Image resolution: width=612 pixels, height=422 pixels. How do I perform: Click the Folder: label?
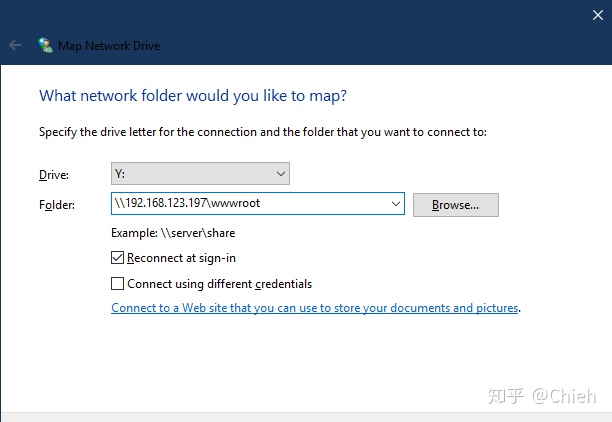[x=57, y=205]
